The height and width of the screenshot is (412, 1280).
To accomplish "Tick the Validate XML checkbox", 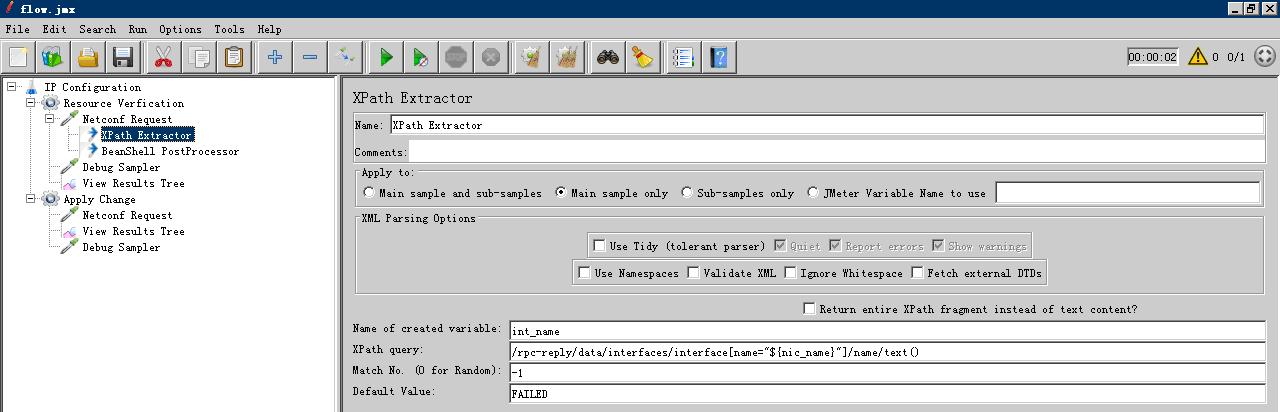I will 693,273.
